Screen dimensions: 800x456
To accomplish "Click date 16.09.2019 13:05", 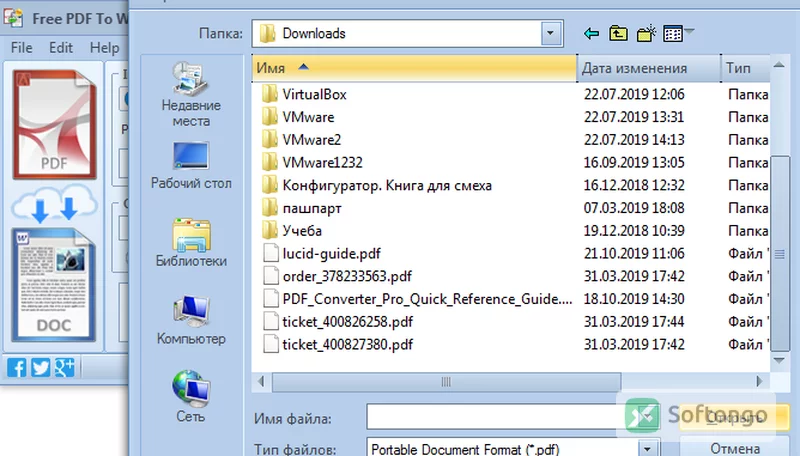I will pyautogui.click(x=634, y=163).
